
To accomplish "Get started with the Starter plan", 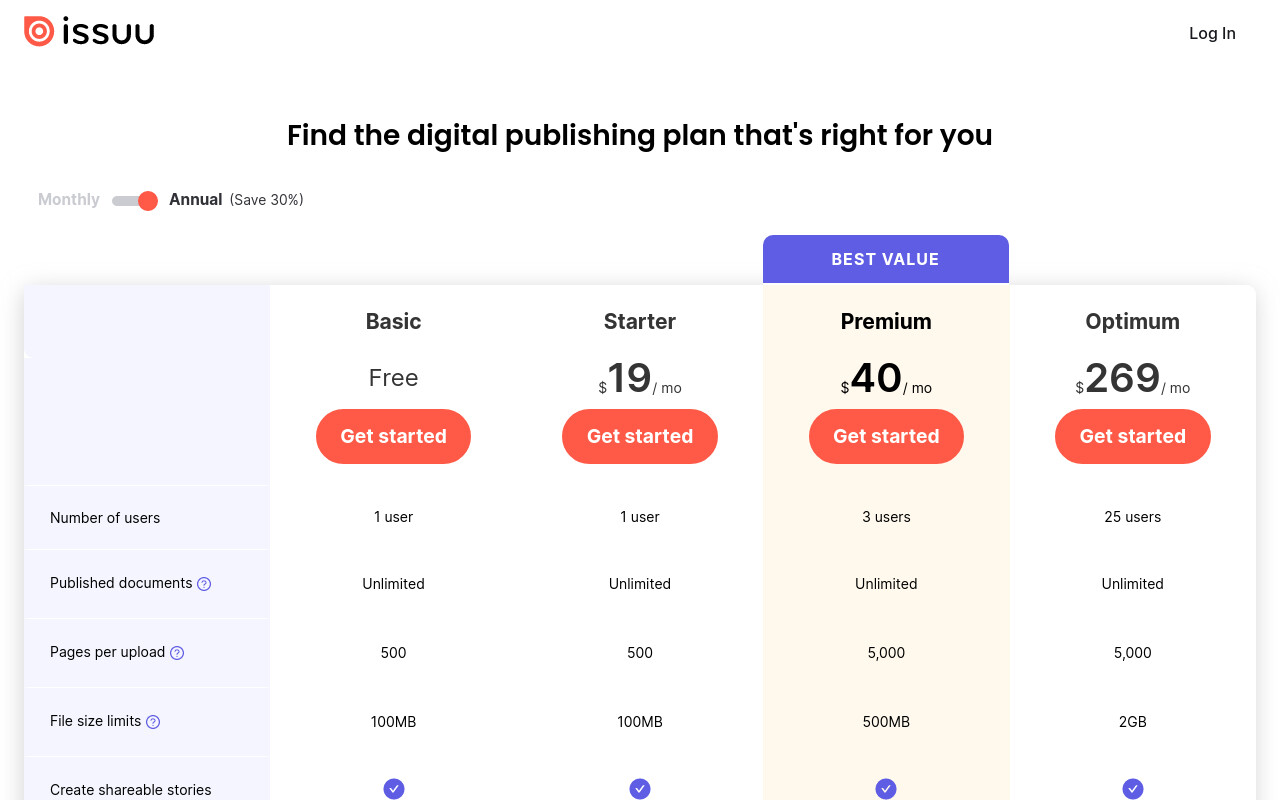I will (640, 436).
